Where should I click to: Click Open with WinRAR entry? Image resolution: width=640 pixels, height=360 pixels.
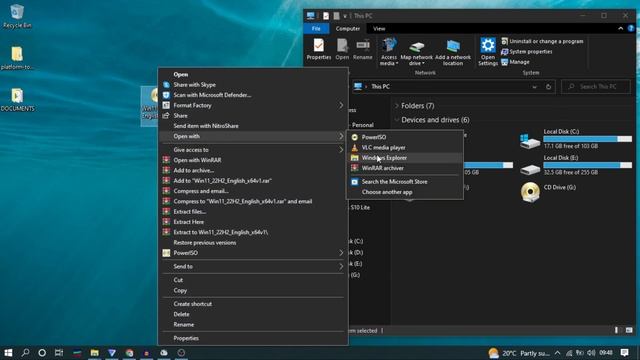(253, 160)
